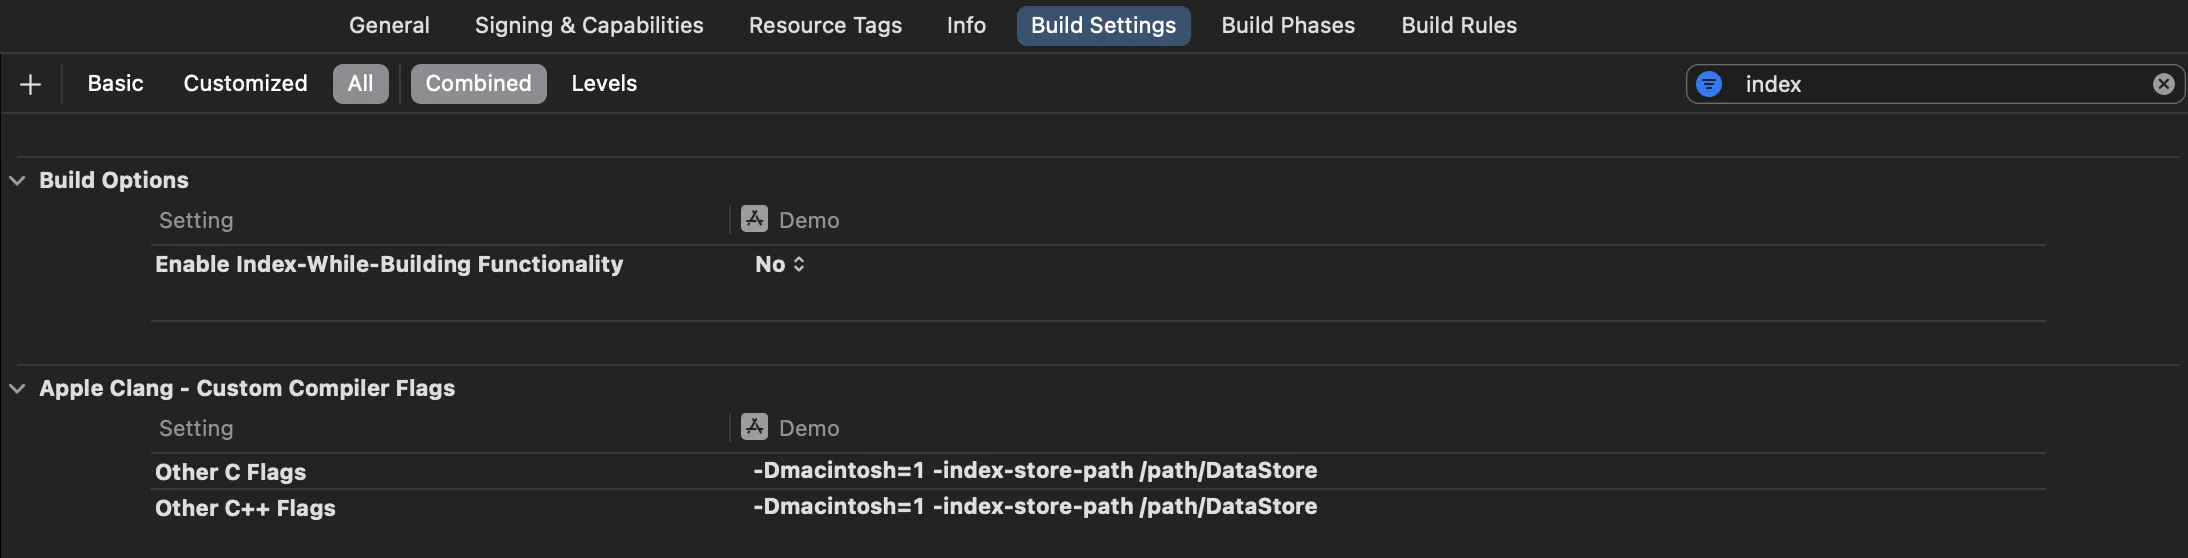This screenshot has height=558, width=2188.
Task: Click Demo target icon under Apple Clang section
Action: coord(754,427)
